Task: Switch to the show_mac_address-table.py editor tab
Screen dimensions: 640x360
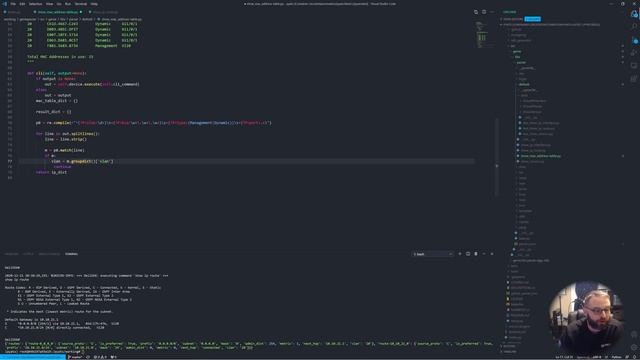Action: (58, 12)
